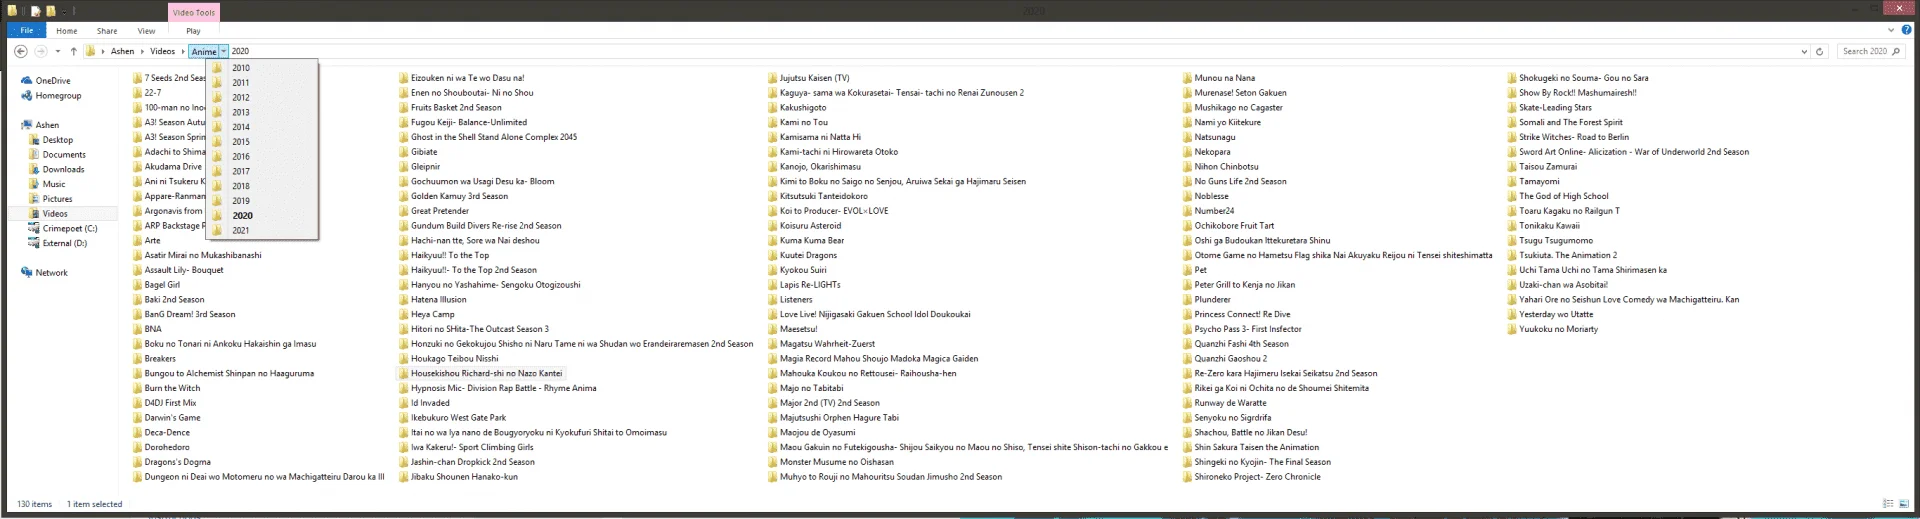Screen dimensions: 1920x519
Task: Click folder icon of Great Pretender
Action: (404, 211)
